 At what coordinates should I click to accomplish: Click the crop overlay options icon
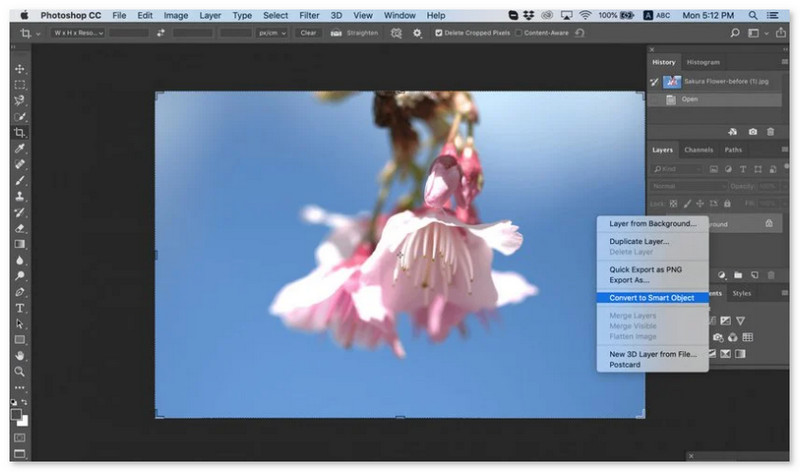396,33
